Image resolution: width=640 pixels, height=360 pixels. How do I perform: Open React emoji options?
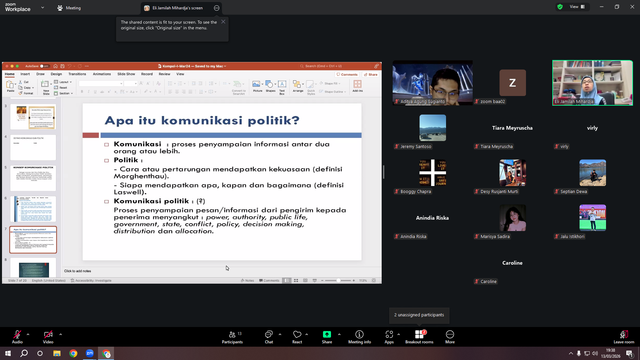(297, 336)
